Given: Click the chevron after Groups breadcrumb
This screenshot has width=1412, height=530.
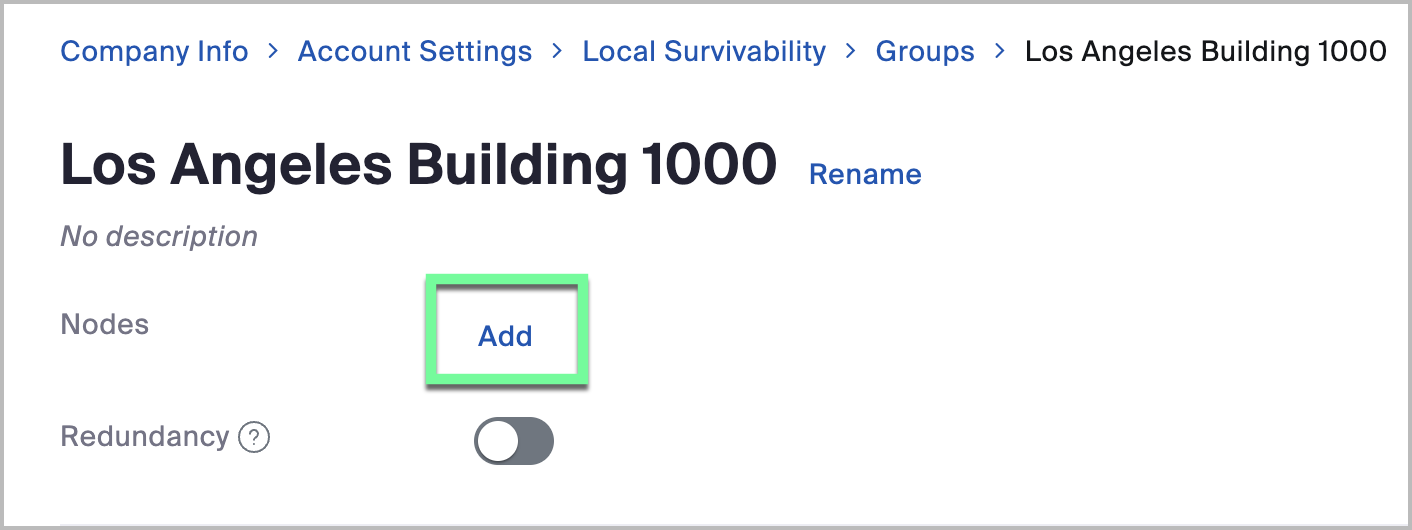Looking at the screenshot, I should coord(1000,51).
